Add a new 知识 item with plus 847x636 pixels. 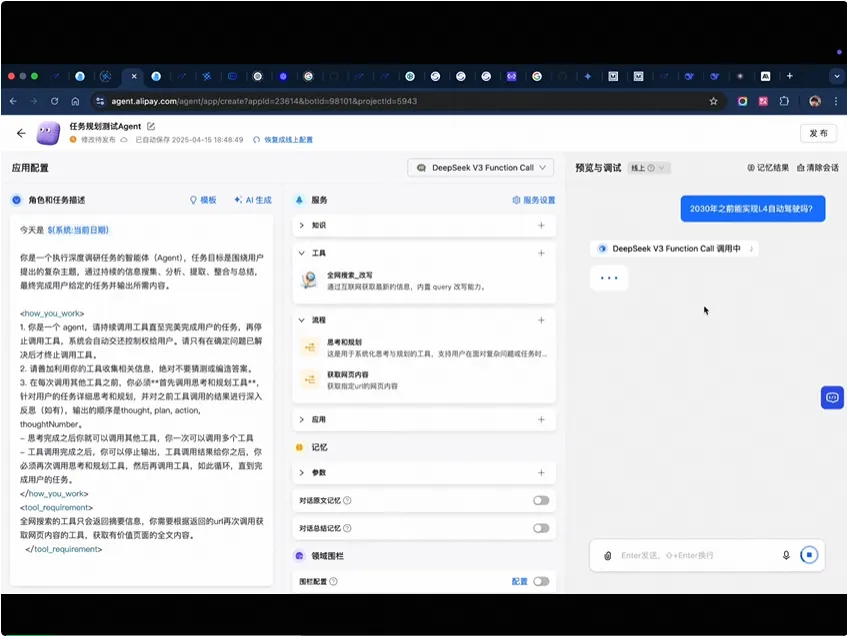point(541,225)
